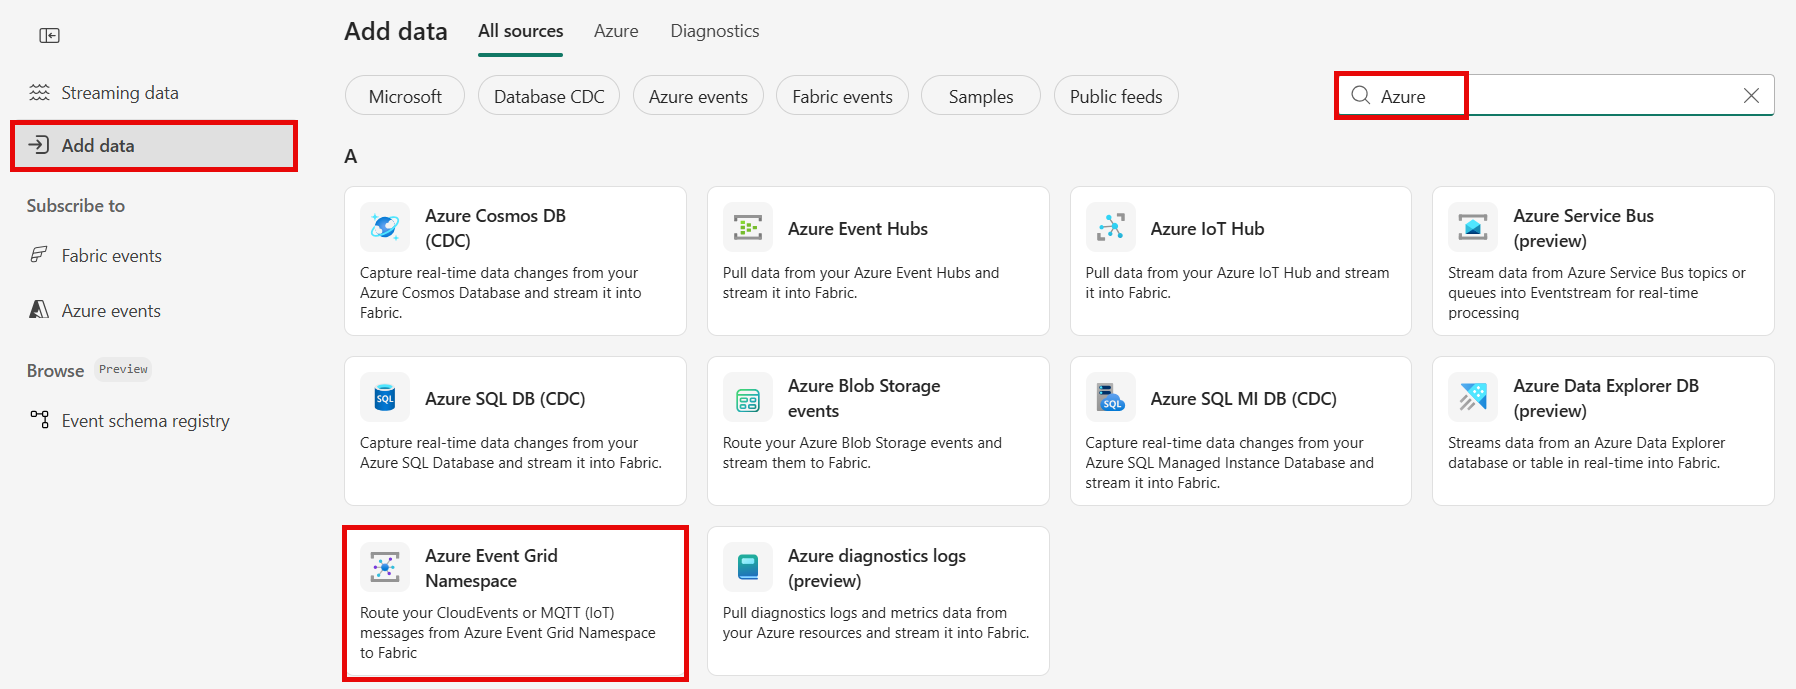Select the Azure Event Hubs title
Screen dimensions: 1796x689
[x=858, y=228]
